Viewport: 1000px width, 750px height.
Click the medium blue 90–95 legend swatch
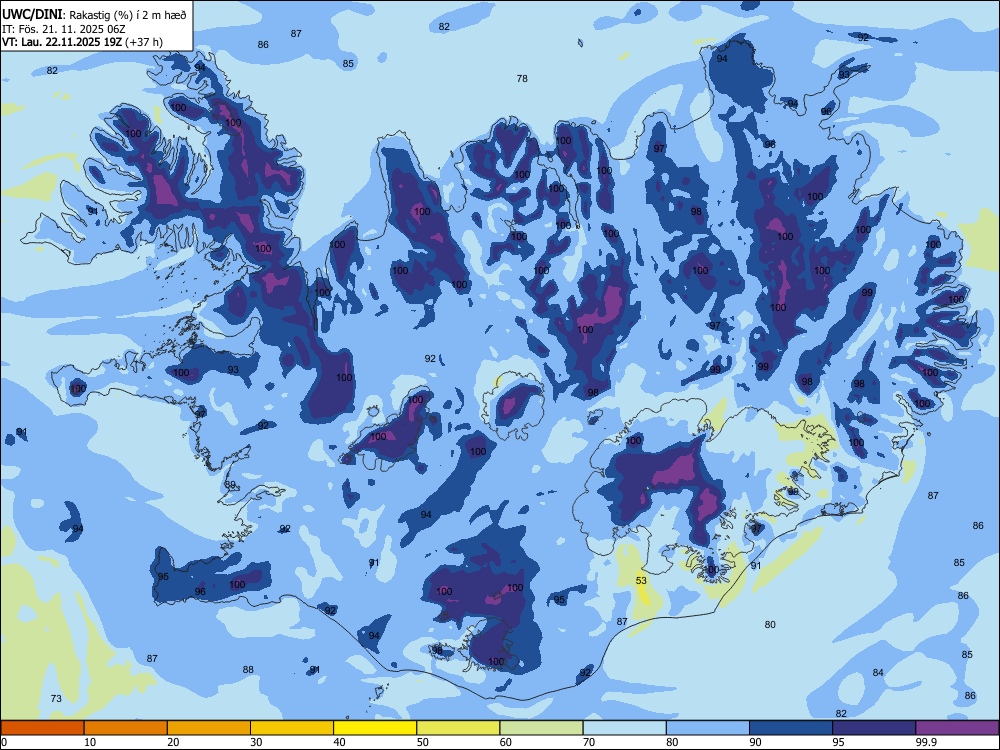click(791, 728)
